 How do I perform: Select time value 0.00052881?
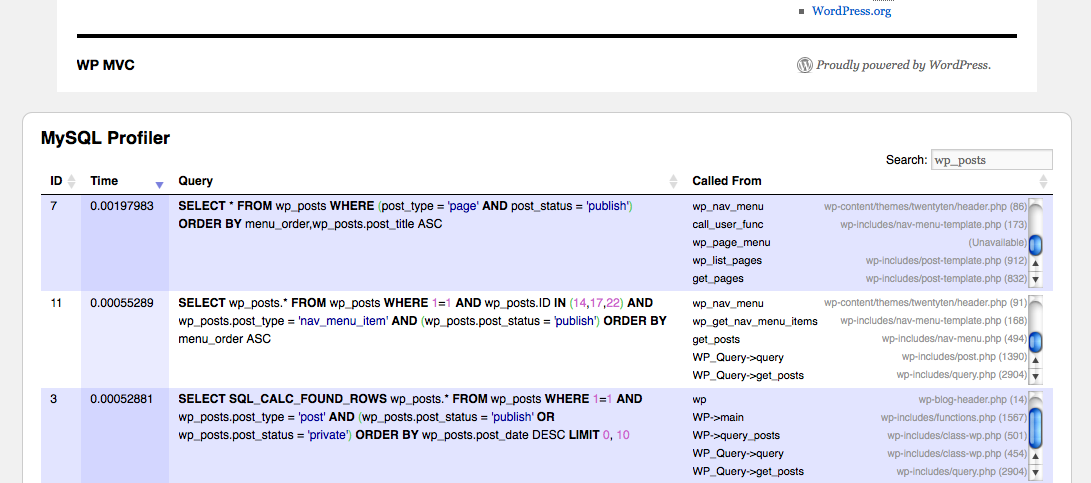pos(122,399)
